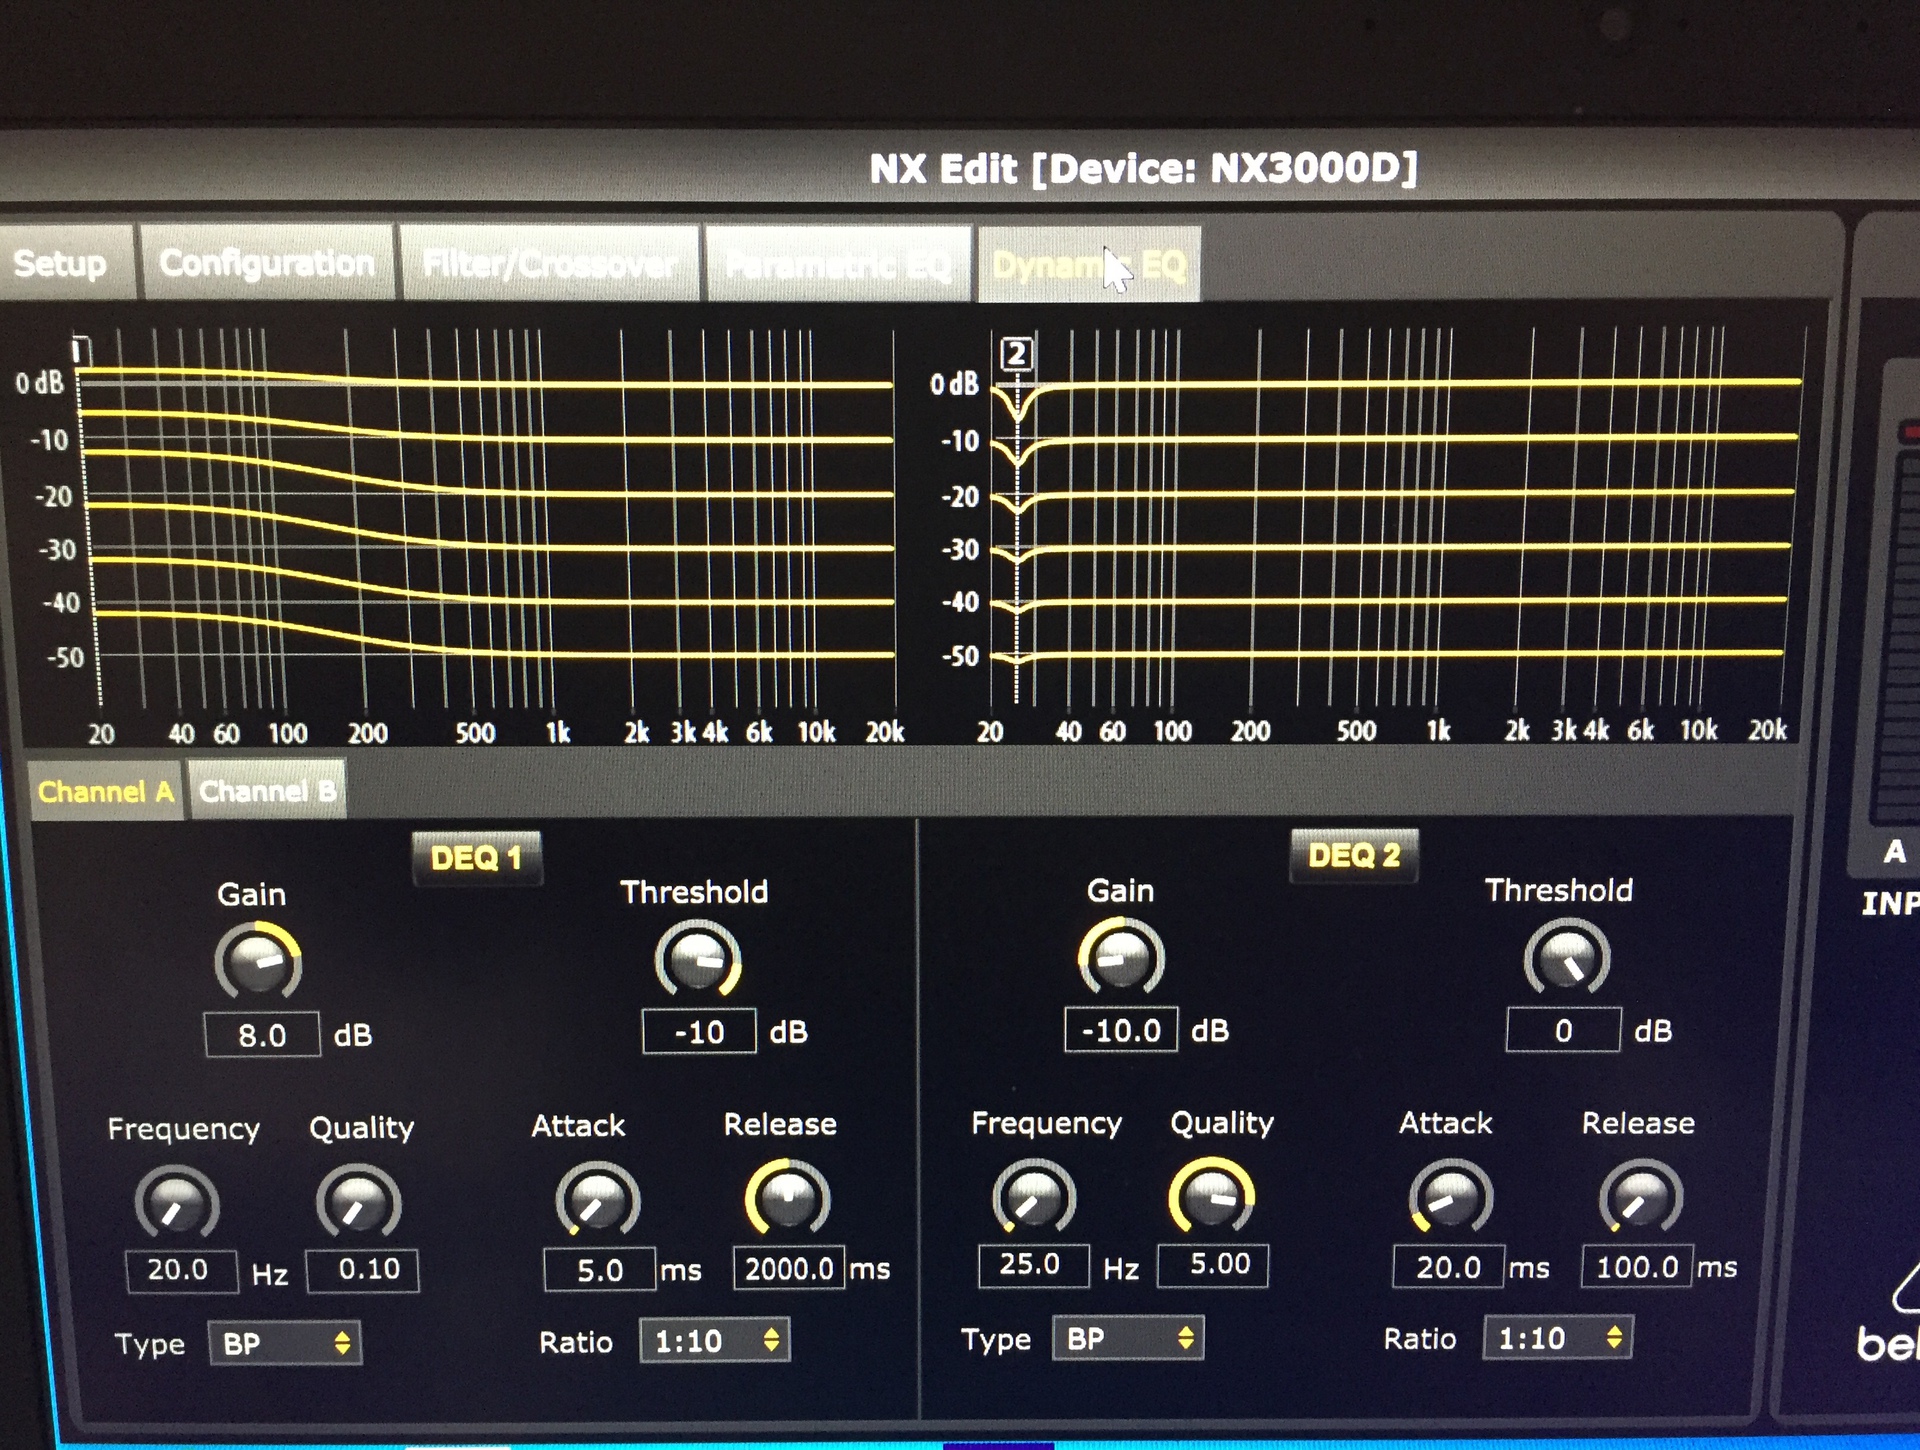1920x1450 pixels.
Task: Select the Dynamic EQ tab
Action: (x=1089, y=266)
